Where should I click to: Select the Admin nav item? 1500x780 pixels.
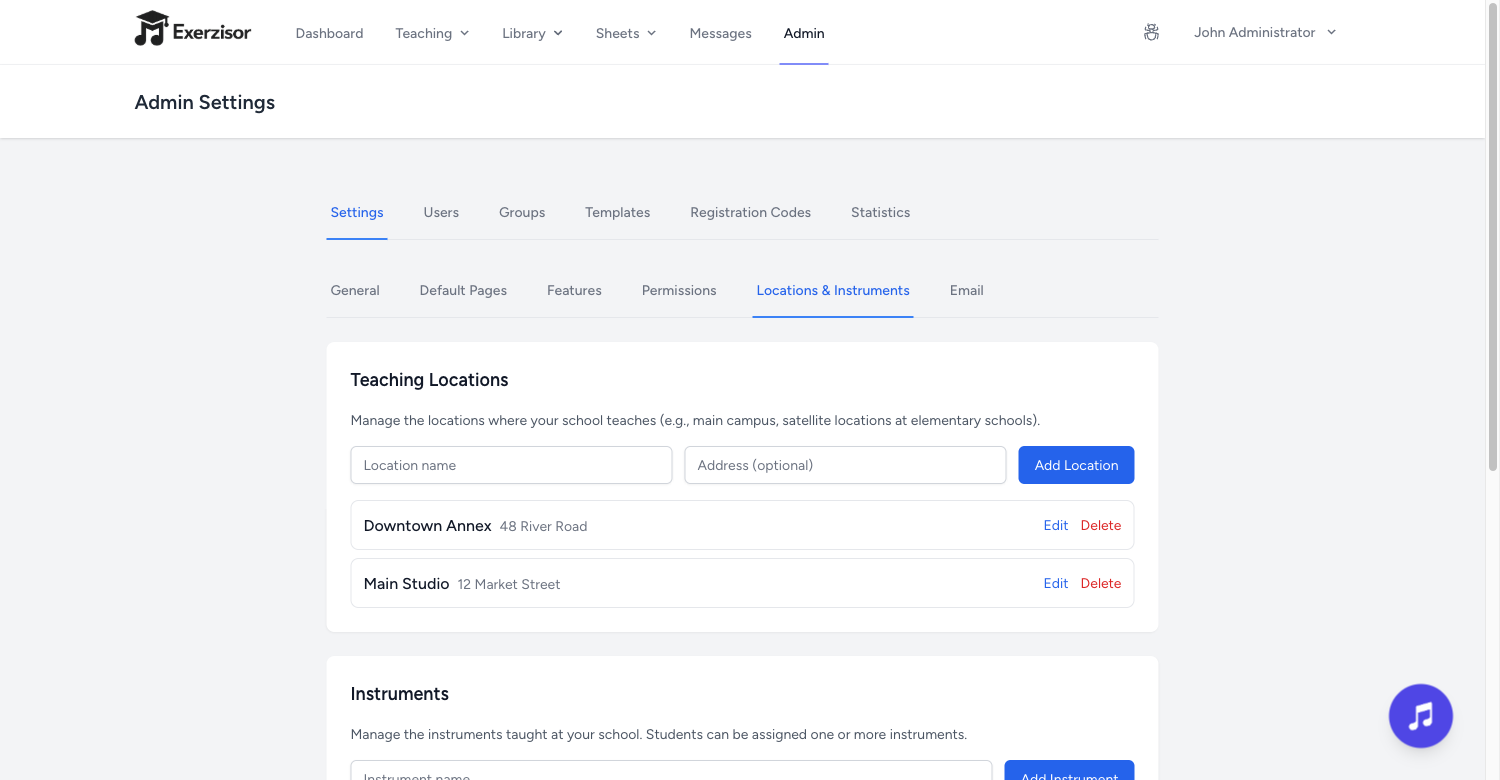pyautogui.click(x=804, y=33)
